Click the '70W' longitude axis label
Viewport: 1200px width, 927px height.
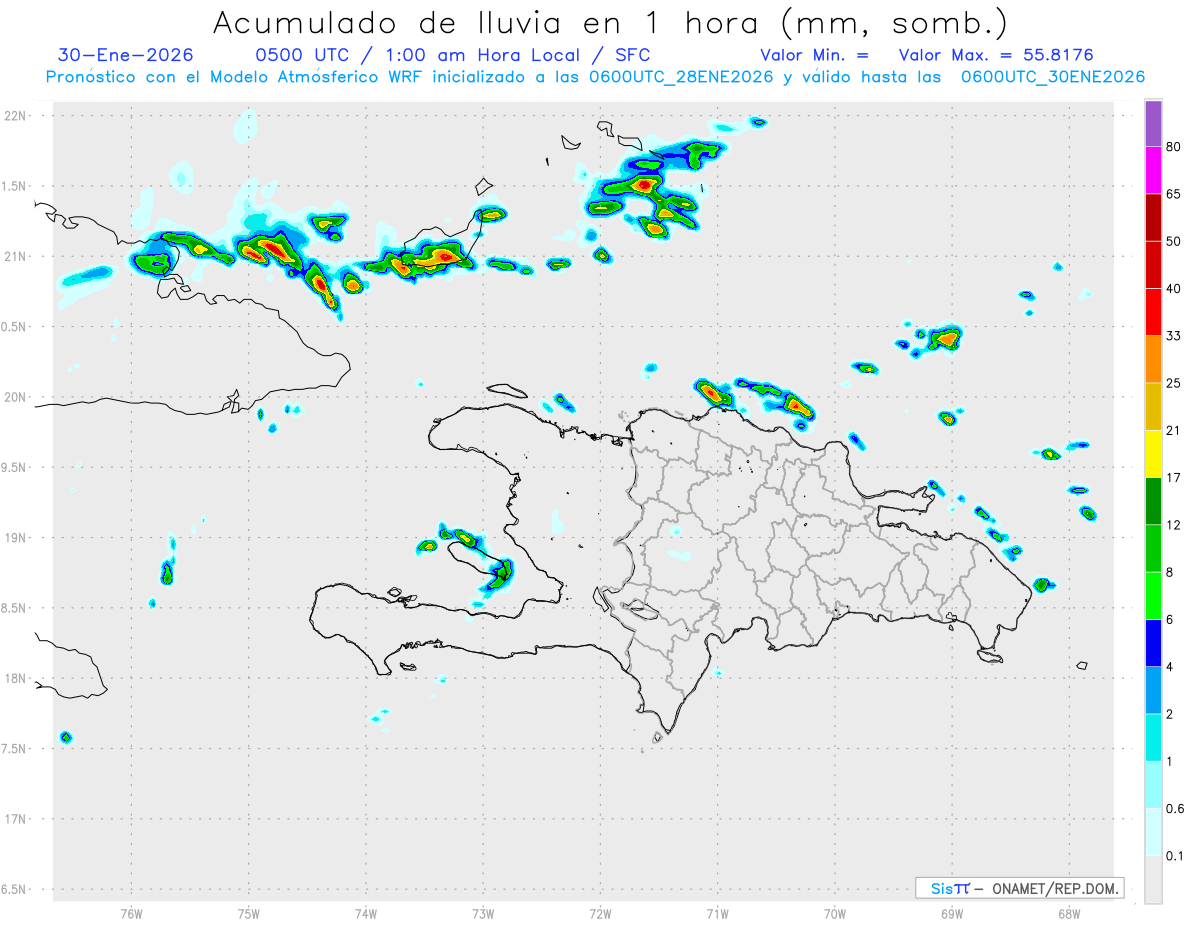[x=835, y=913]
